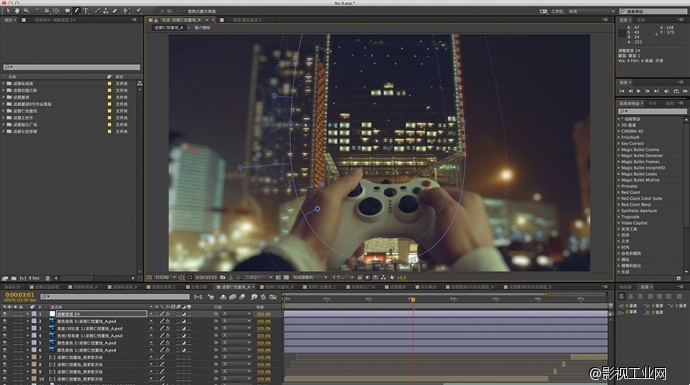Click the Project panel search field
This screenshot has width=690, height=385.
71,67
